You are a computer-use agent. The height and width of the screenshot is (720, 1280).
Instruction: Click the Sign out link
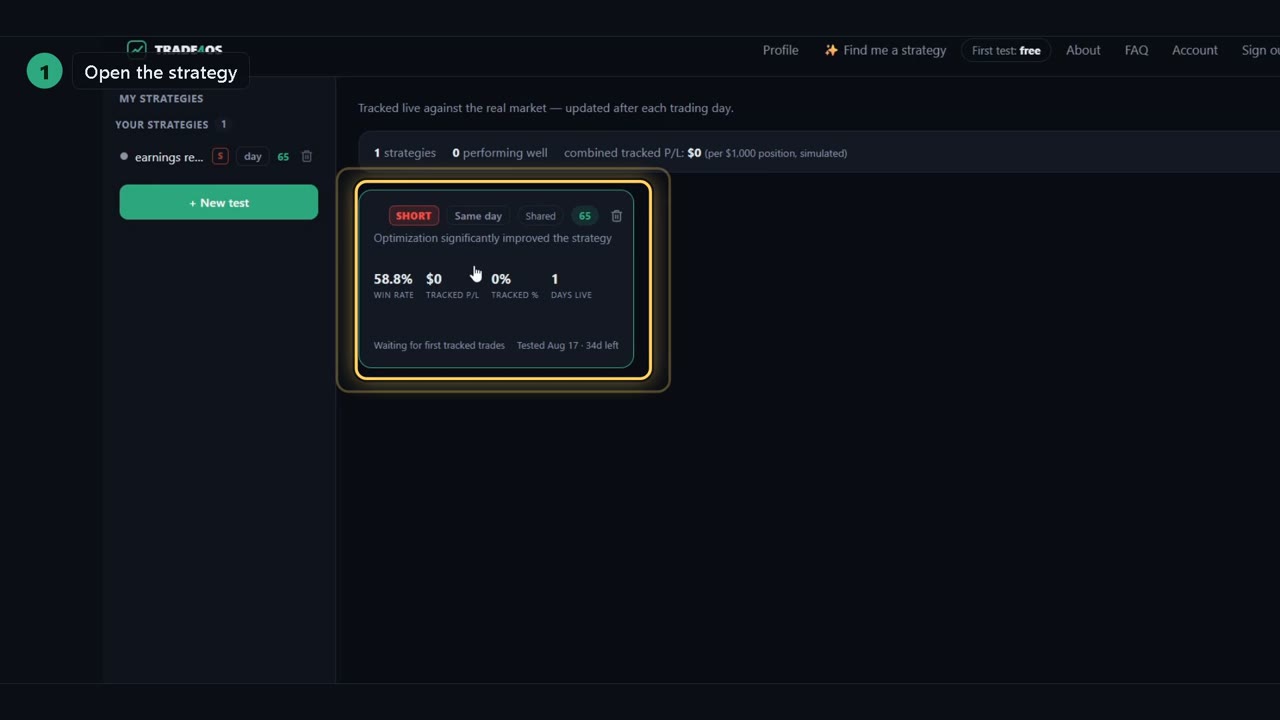click(1261, 50)
